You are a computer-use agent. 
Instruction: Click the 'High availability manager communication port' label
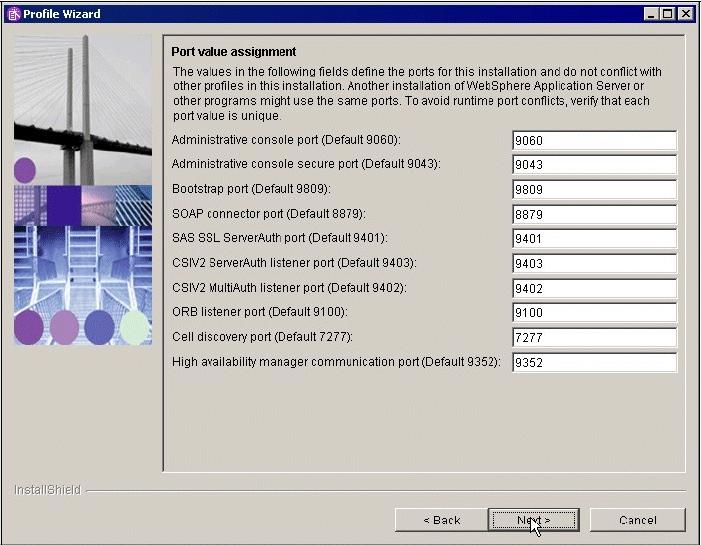coord(336,362)
